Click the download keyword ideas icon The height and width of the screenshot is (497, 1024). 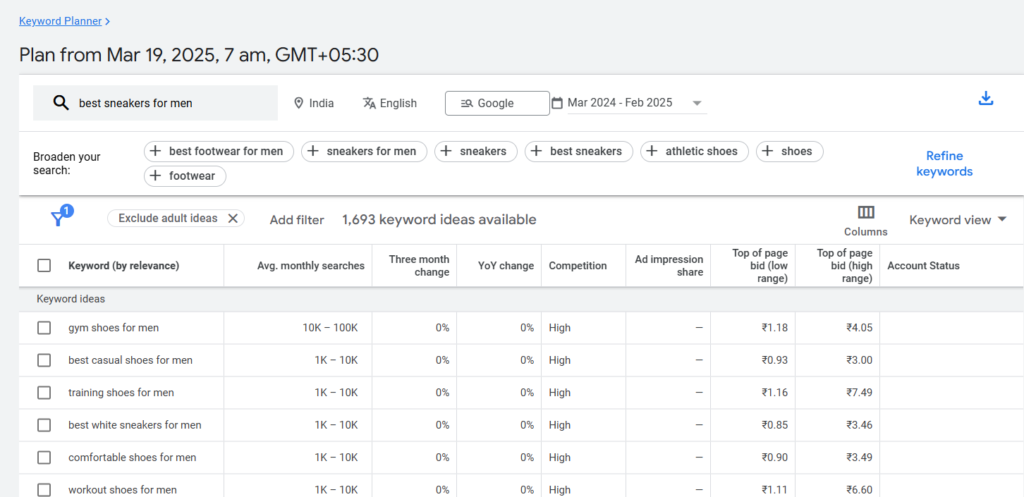click(985, 99)
